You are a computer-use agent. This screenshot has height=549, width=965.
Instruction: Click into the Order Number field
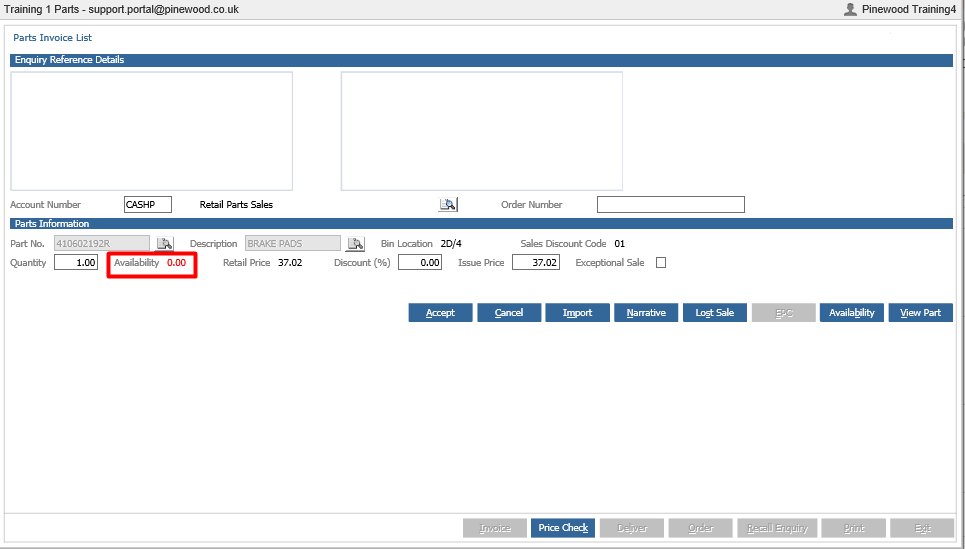pos(671,204)
